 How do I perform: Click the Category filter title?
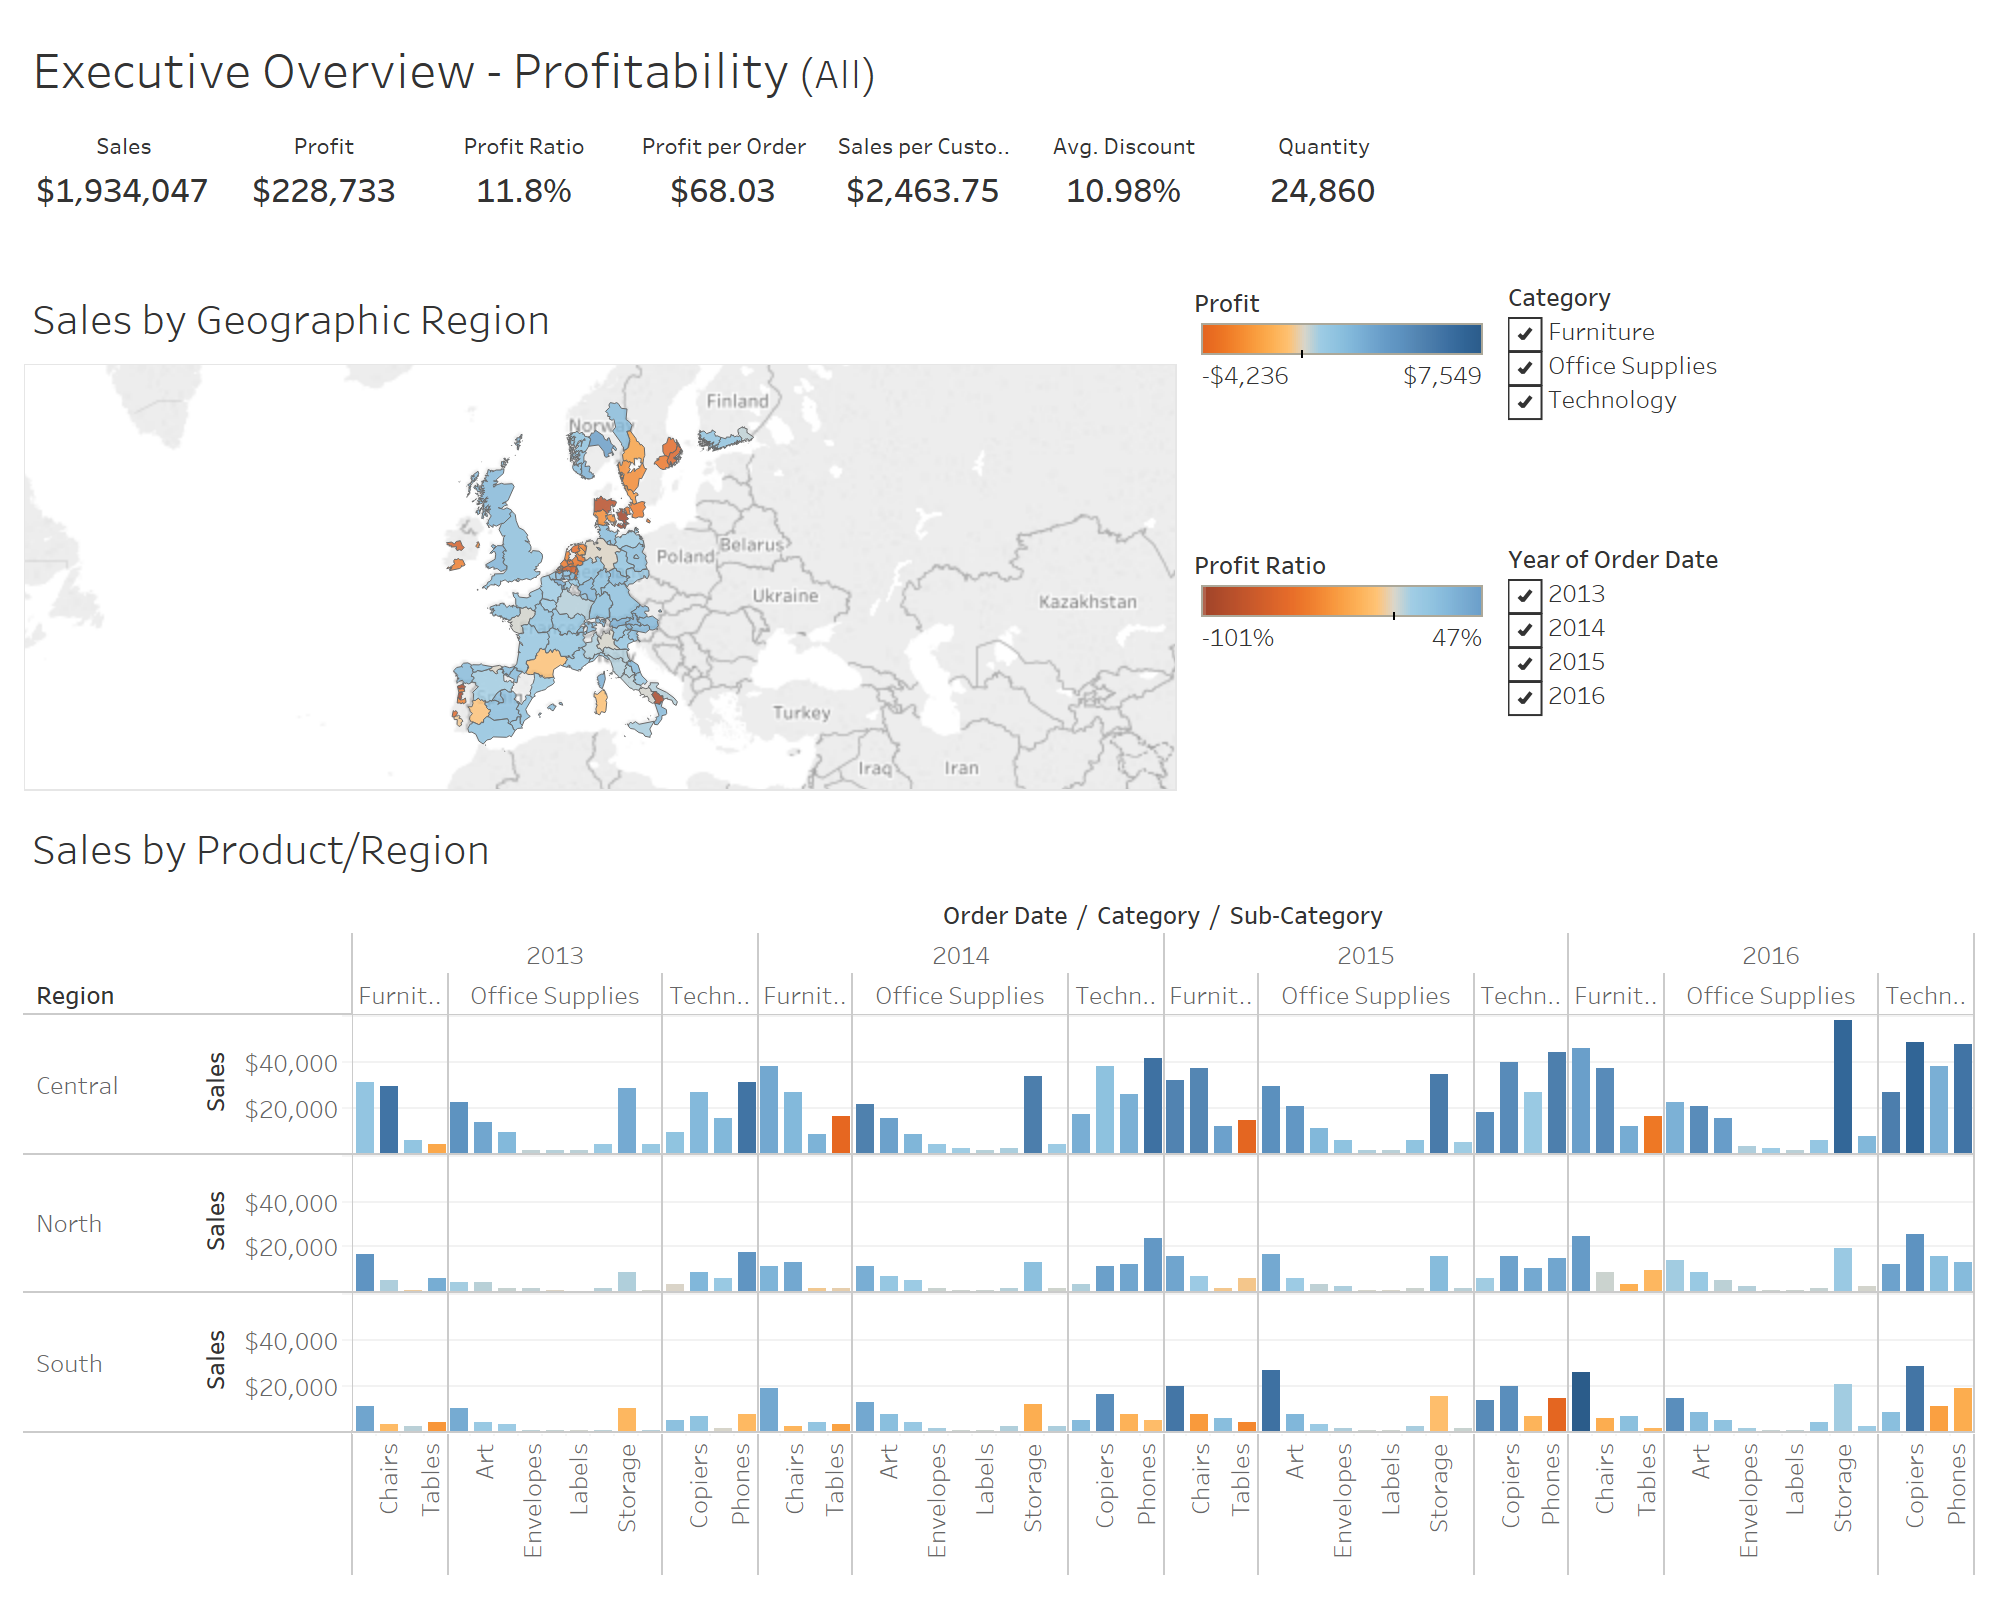(x=1559, y=298)
